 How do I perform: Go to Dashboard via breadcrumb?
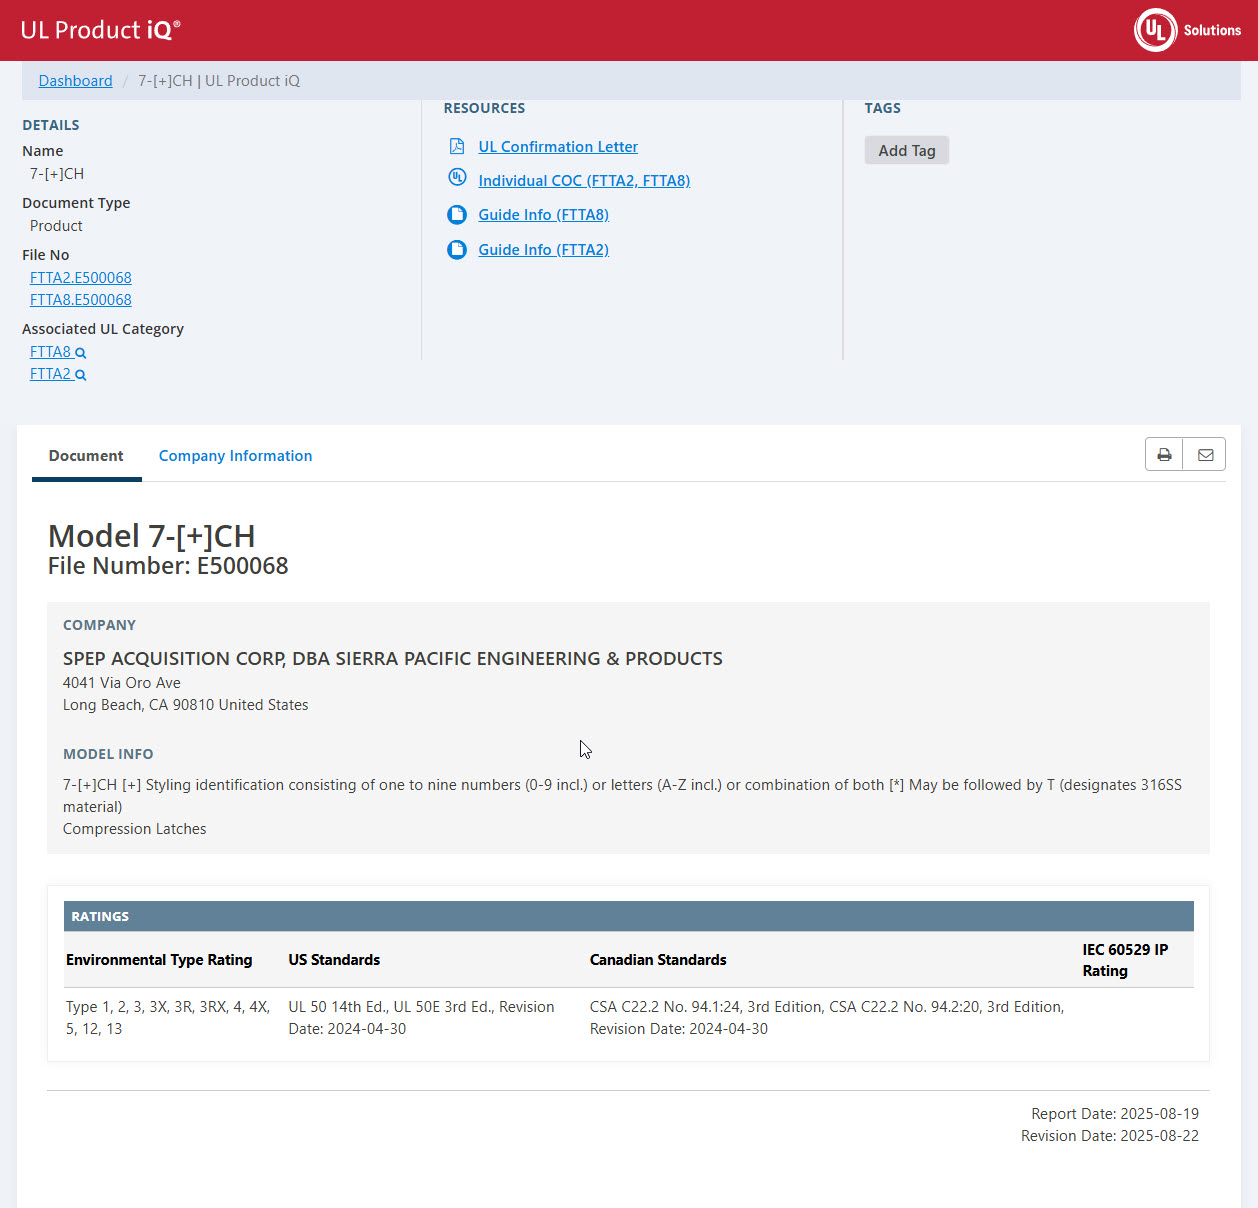point(75,81)
